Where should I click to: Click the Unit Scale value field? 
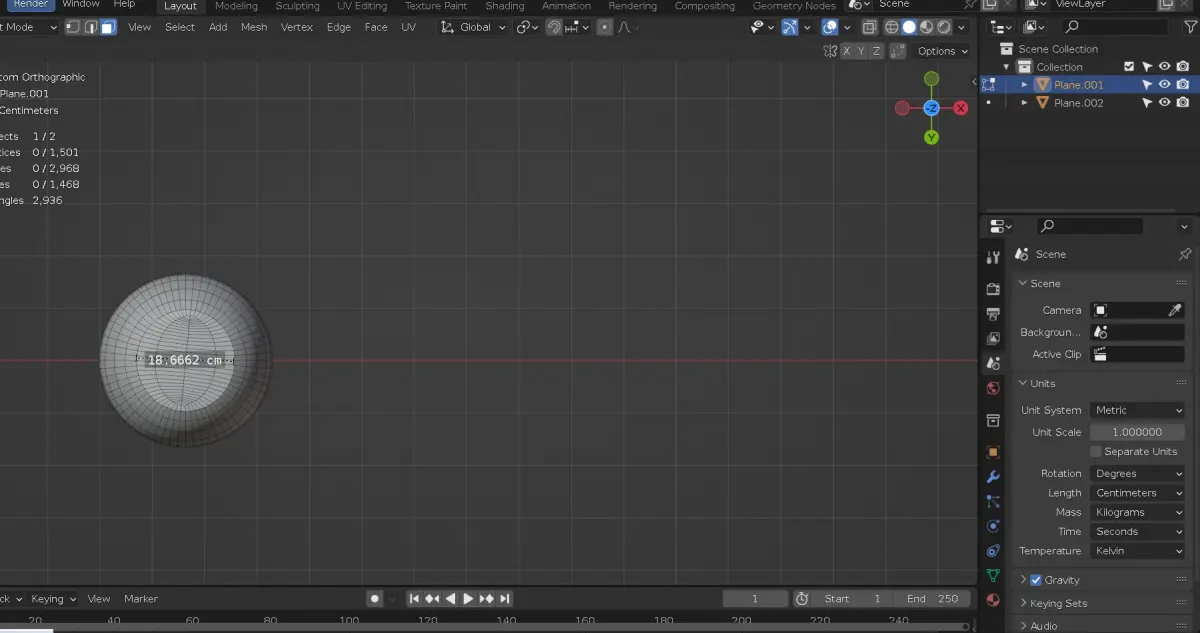pos(1137,432)
